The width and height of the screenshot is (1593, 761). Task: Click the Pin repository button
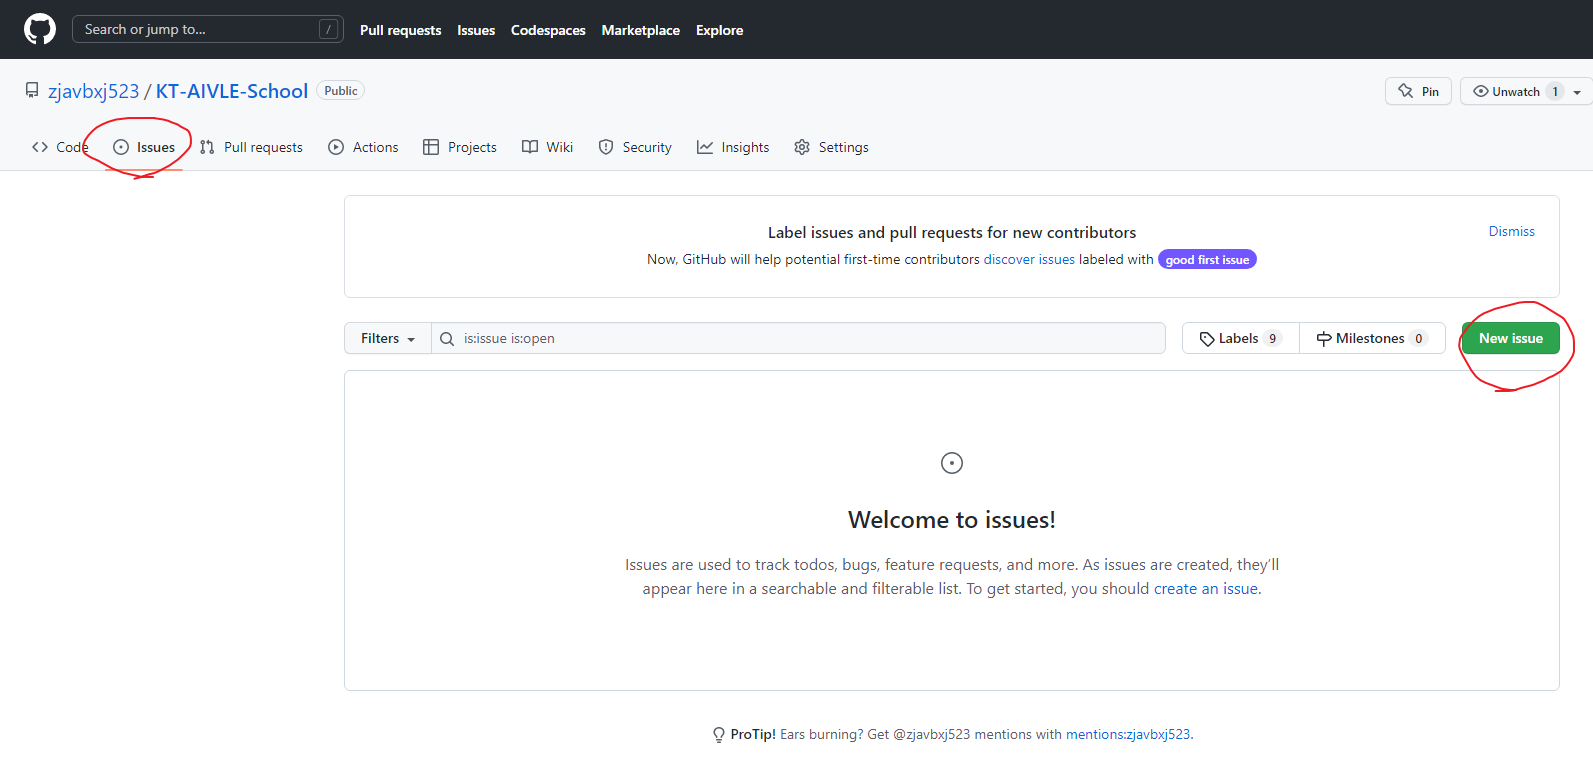coord(1418,91)
